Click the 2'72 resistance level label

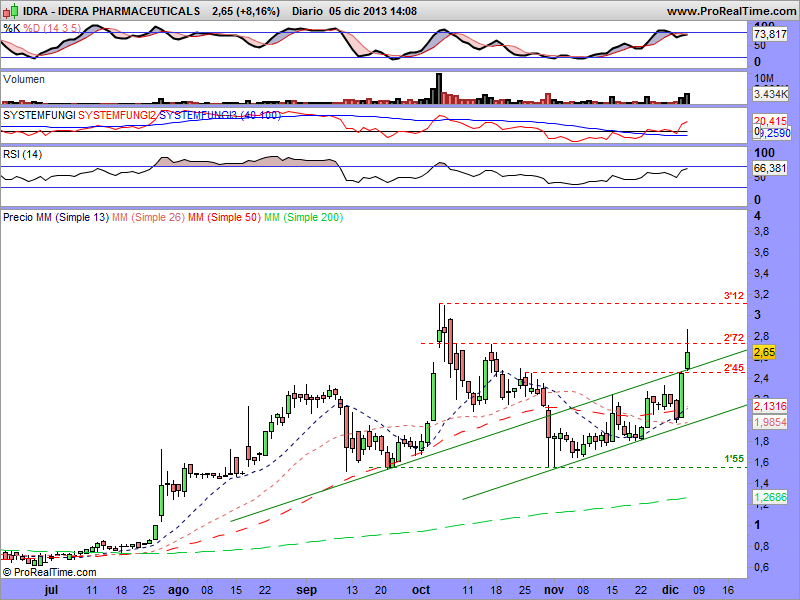734,337
